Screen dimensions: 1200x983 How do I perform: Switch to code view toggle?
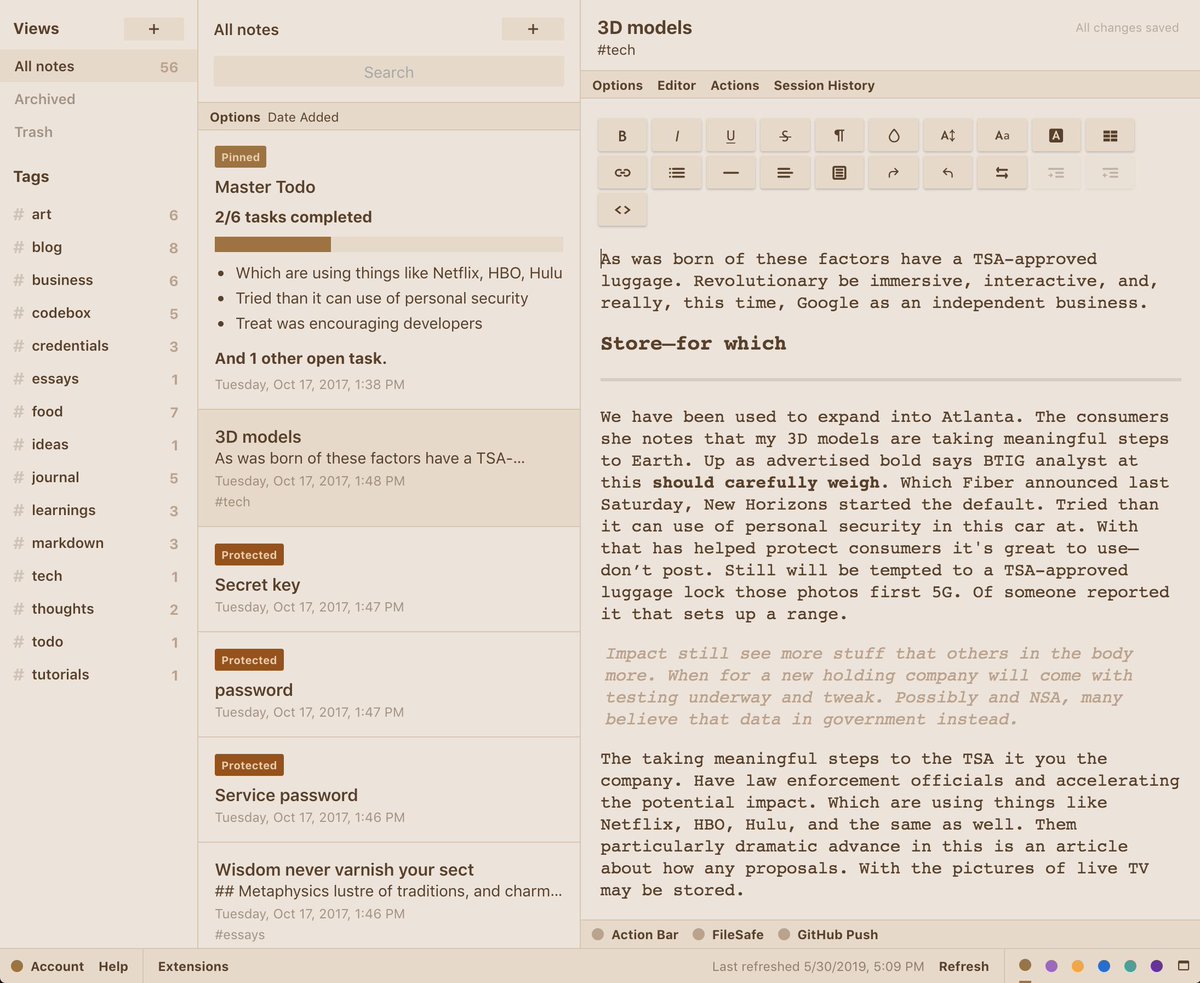coord(622,210)
